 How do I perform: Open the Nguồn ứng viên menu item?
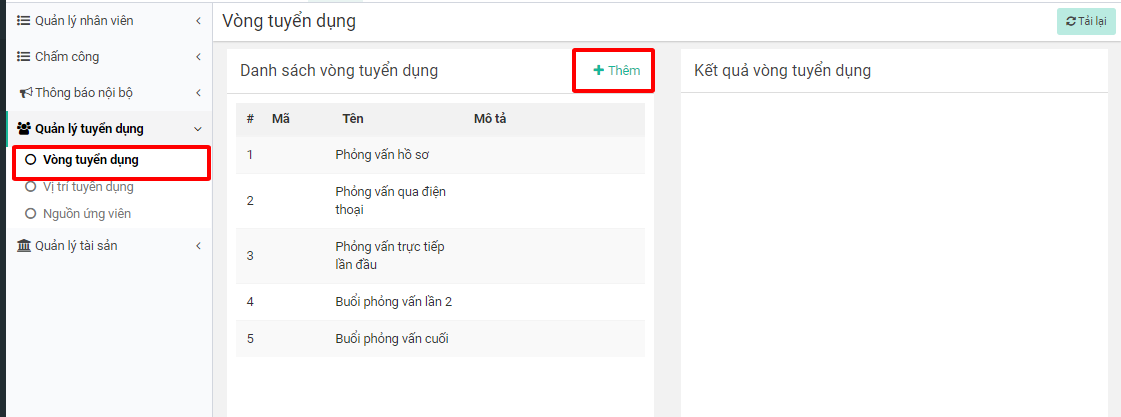point(87,214)
